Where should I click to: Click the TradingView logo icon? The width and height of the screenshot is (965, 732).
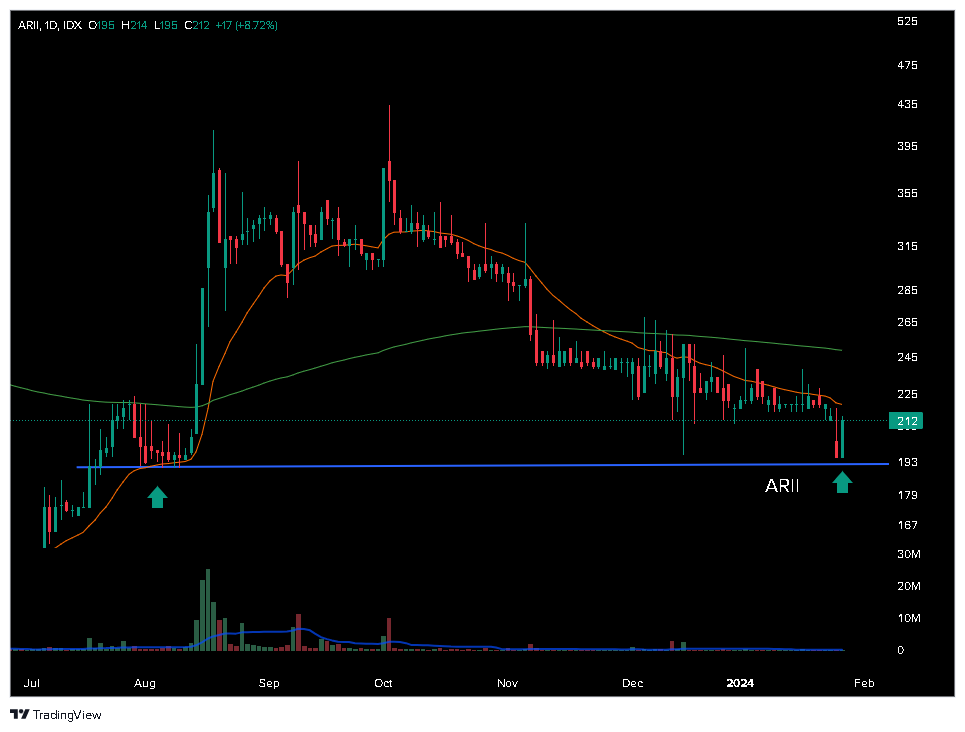20,714
